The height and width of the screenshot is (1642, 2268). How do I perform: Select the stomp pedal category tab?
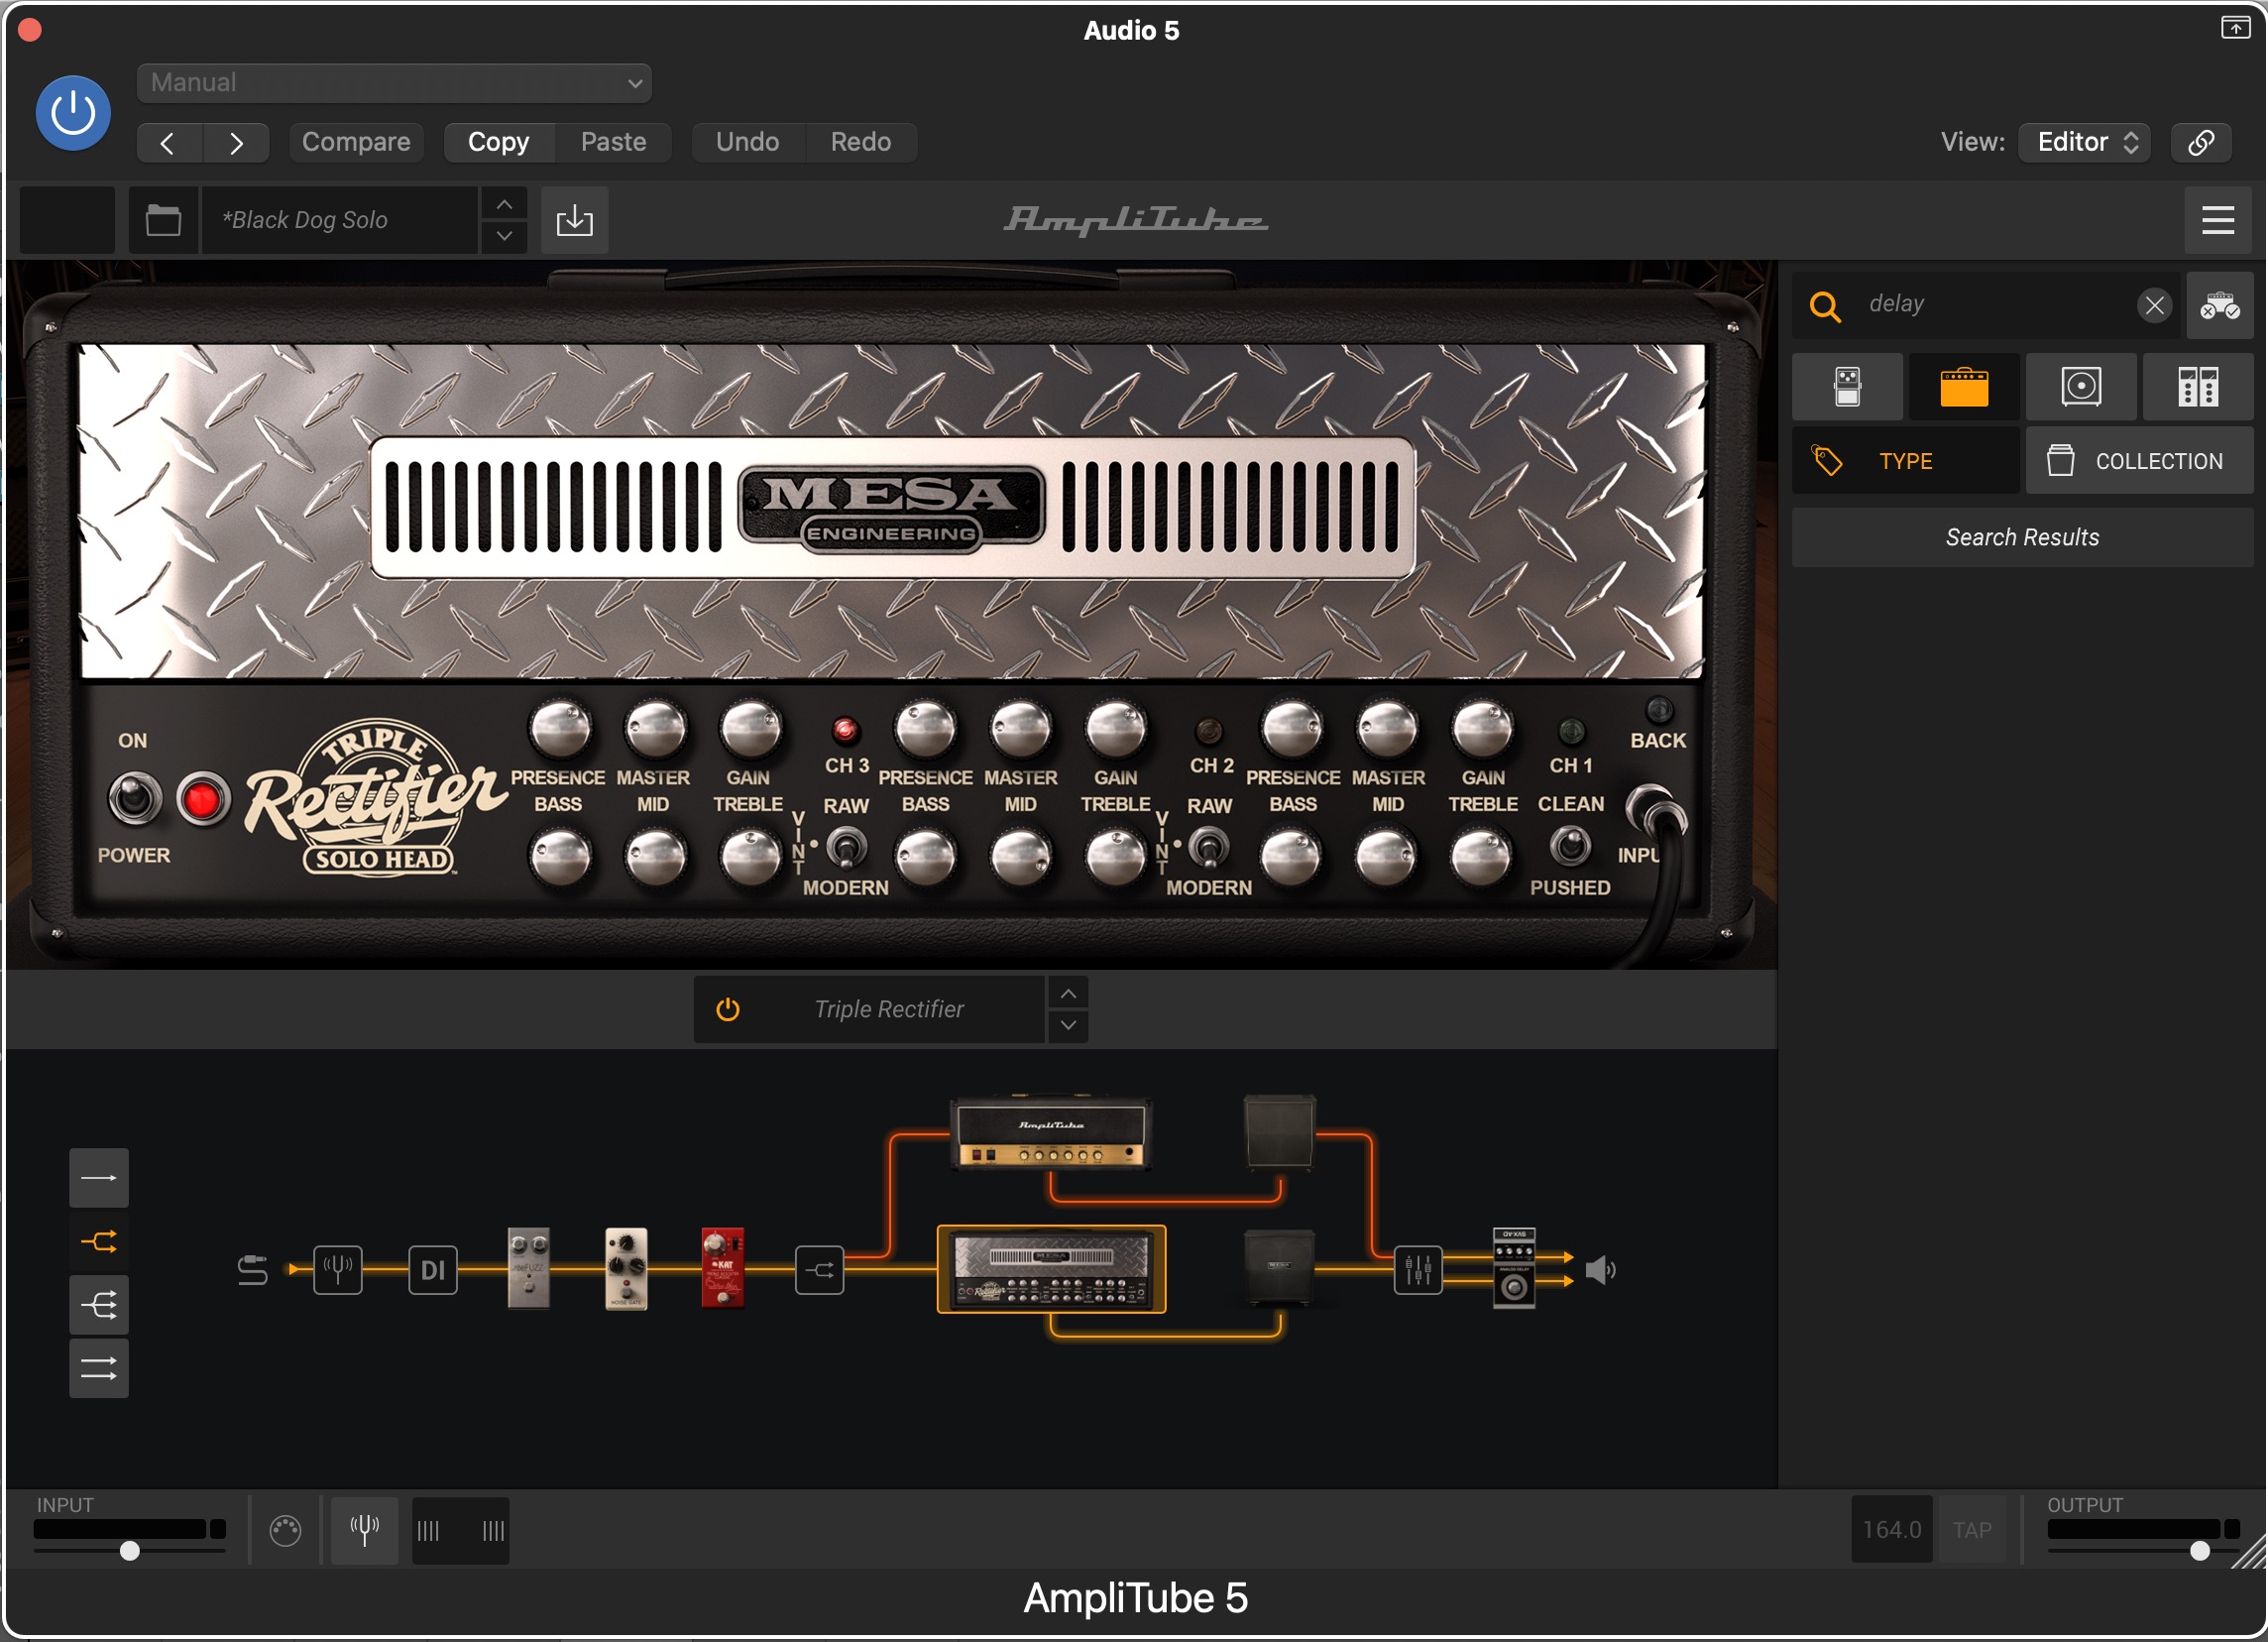(x=1848, y=386)
